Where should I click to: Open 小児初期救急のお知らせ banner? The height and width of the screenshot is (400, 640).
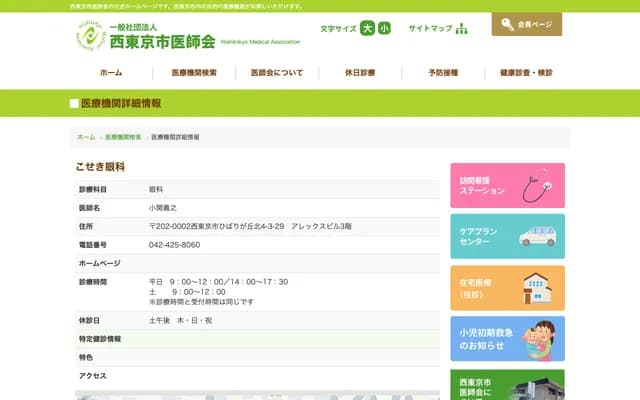pos(507,338)
